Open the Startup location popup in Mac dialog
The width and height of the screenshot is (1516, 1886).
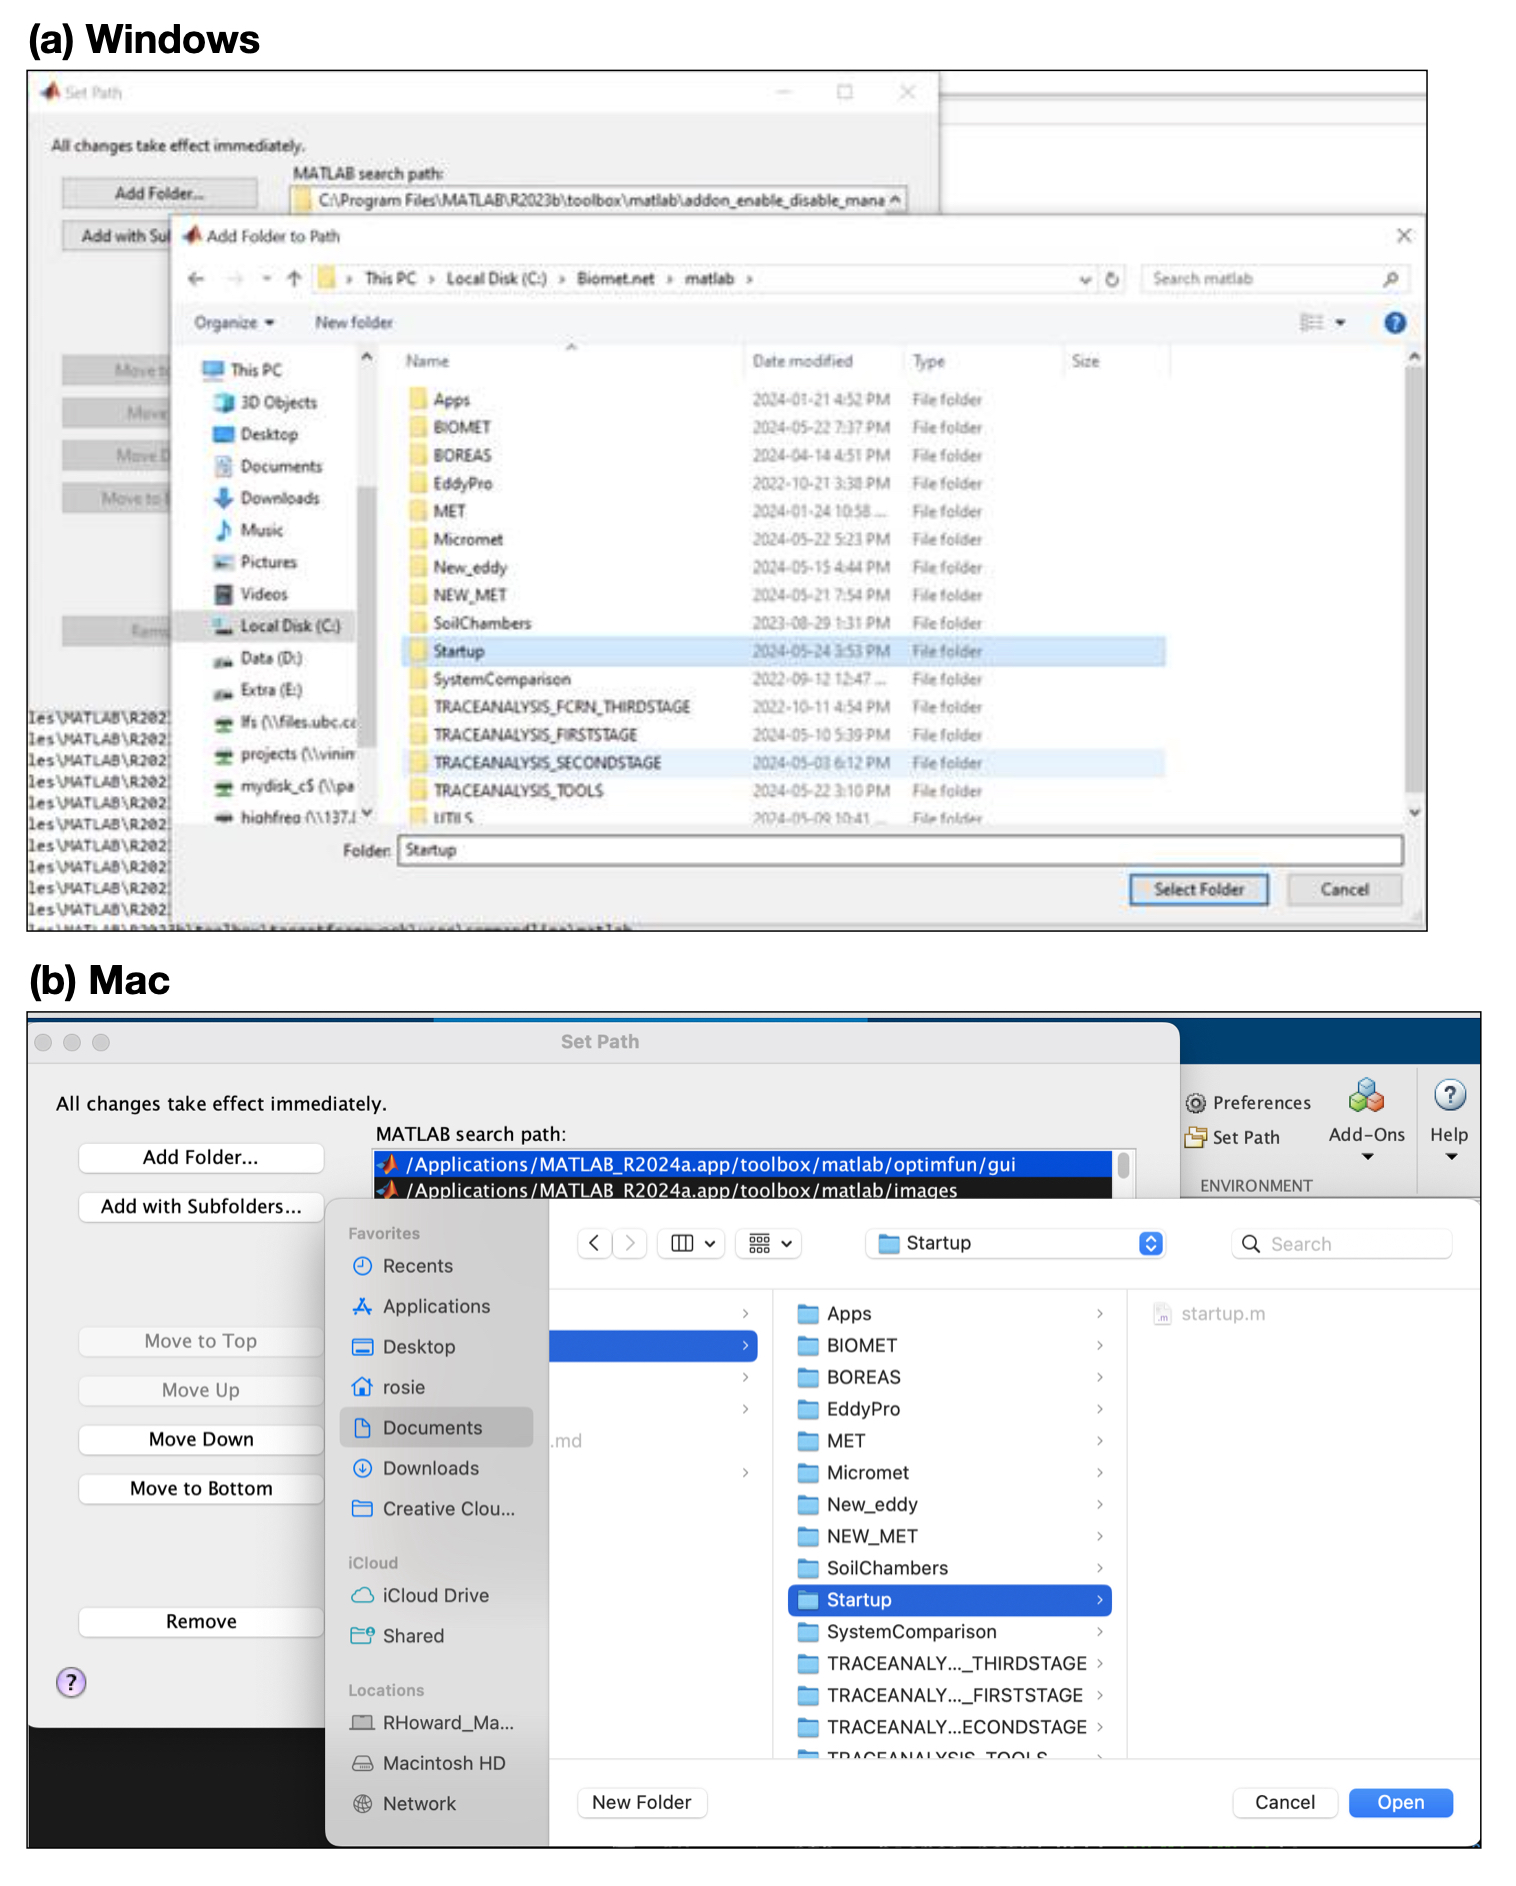coord(1015,1243)
